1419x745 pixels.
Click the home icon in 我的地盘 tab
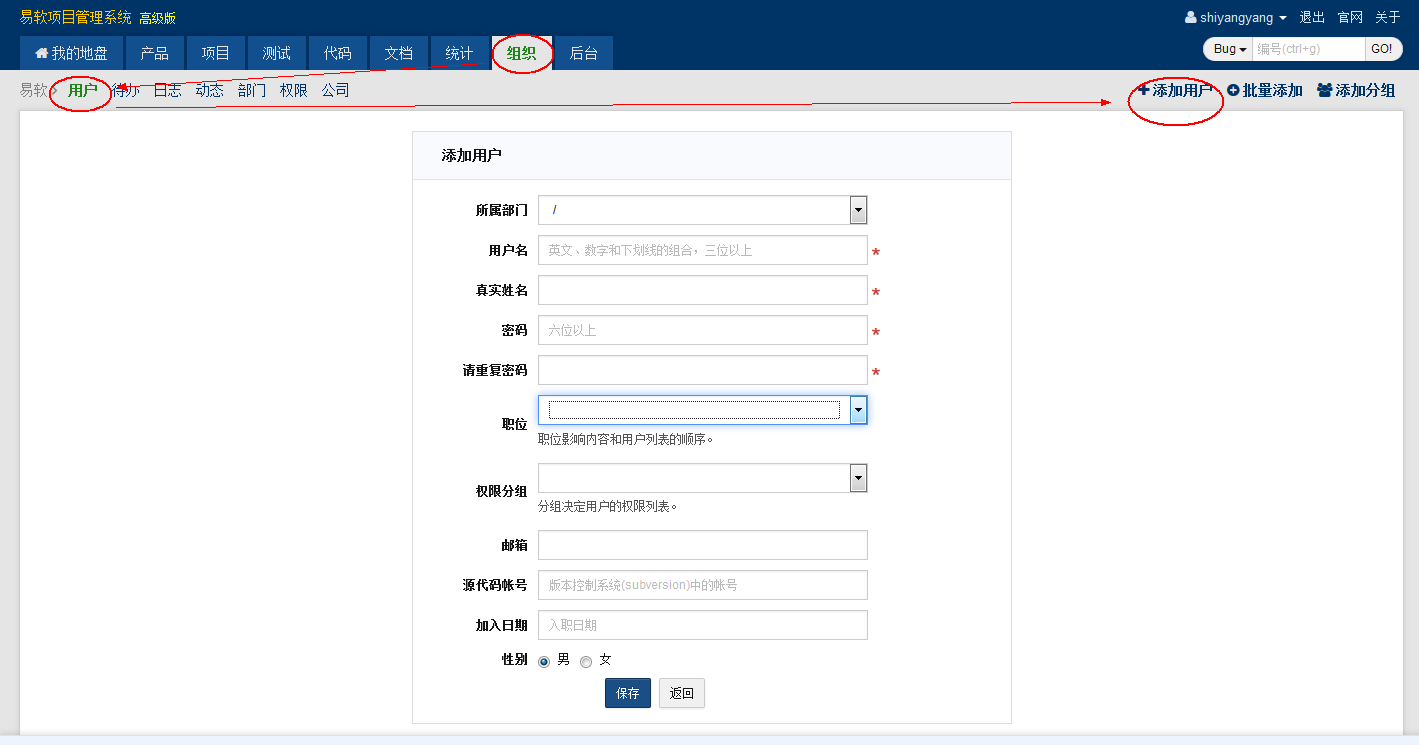41,53
